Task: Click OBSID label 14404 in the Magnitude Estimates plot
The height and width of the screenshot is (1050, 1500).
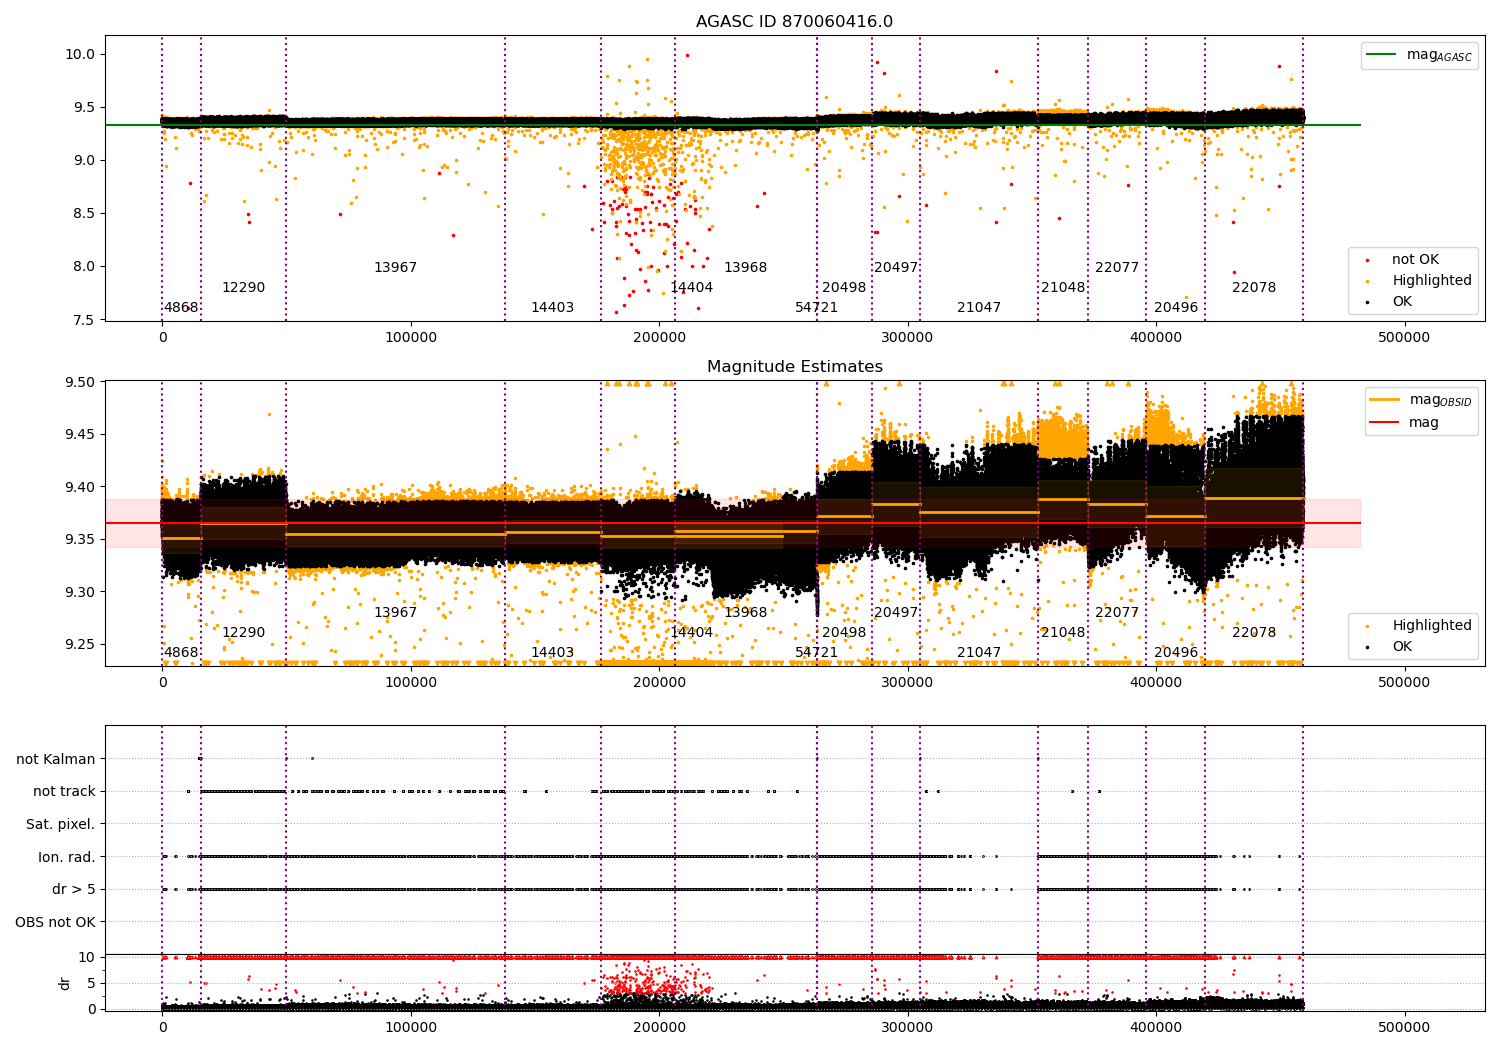Action: coord(692,633)
